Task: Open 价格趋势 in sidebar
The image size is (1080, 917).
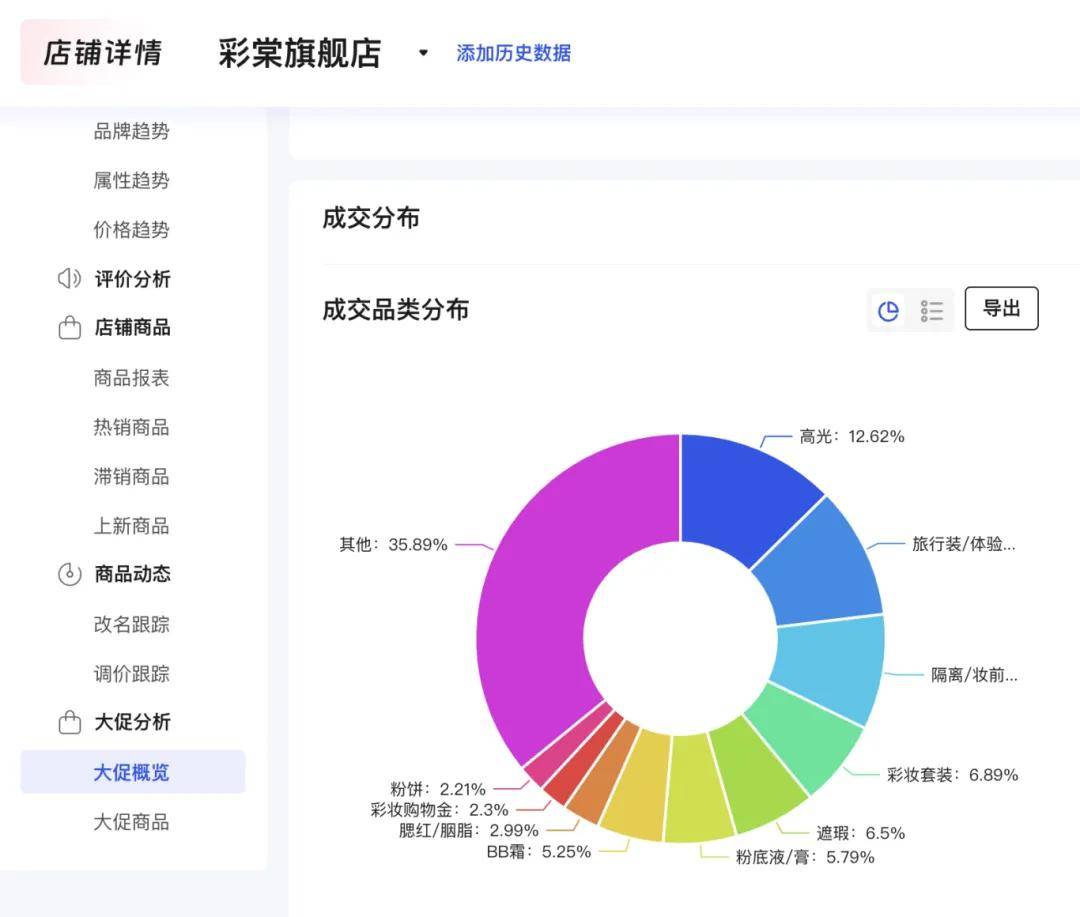Action: (x=131, y=229)
